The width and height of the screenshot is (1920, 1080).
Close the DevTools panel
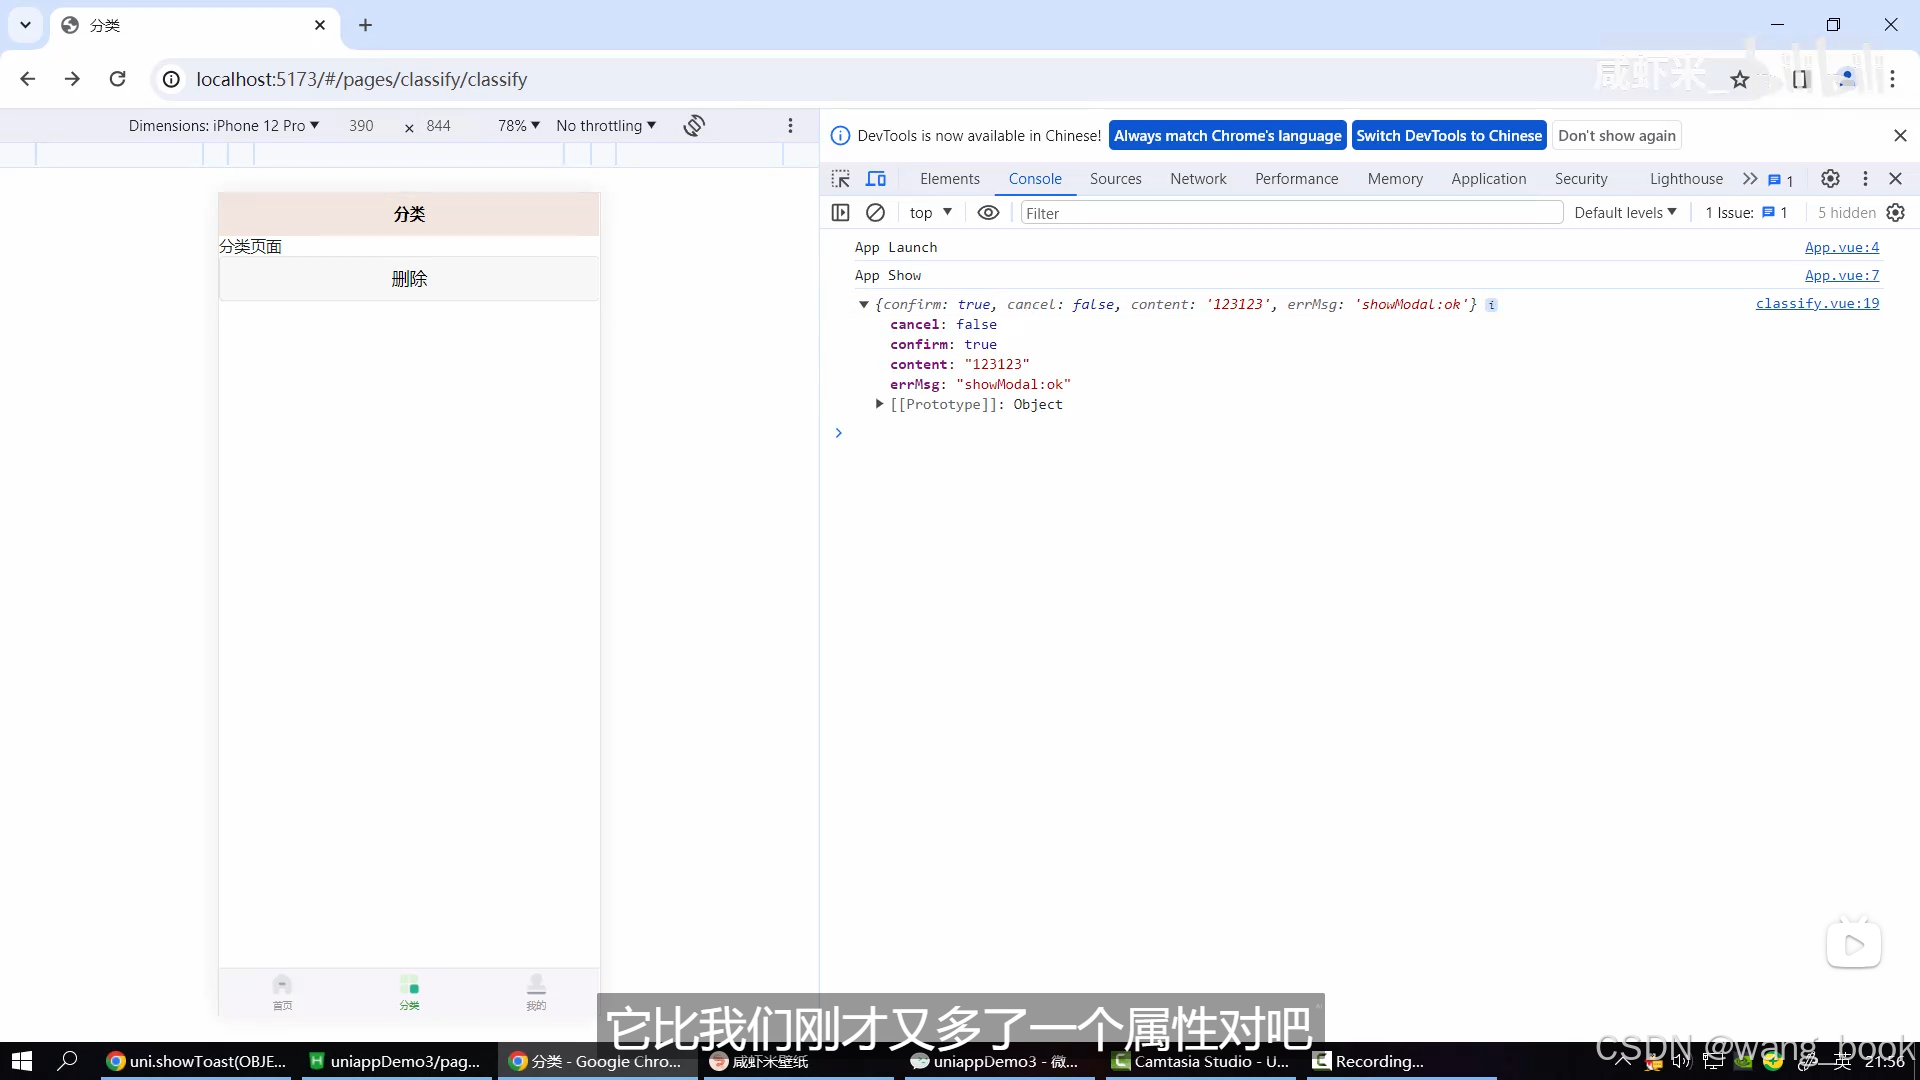point(1895,178)
